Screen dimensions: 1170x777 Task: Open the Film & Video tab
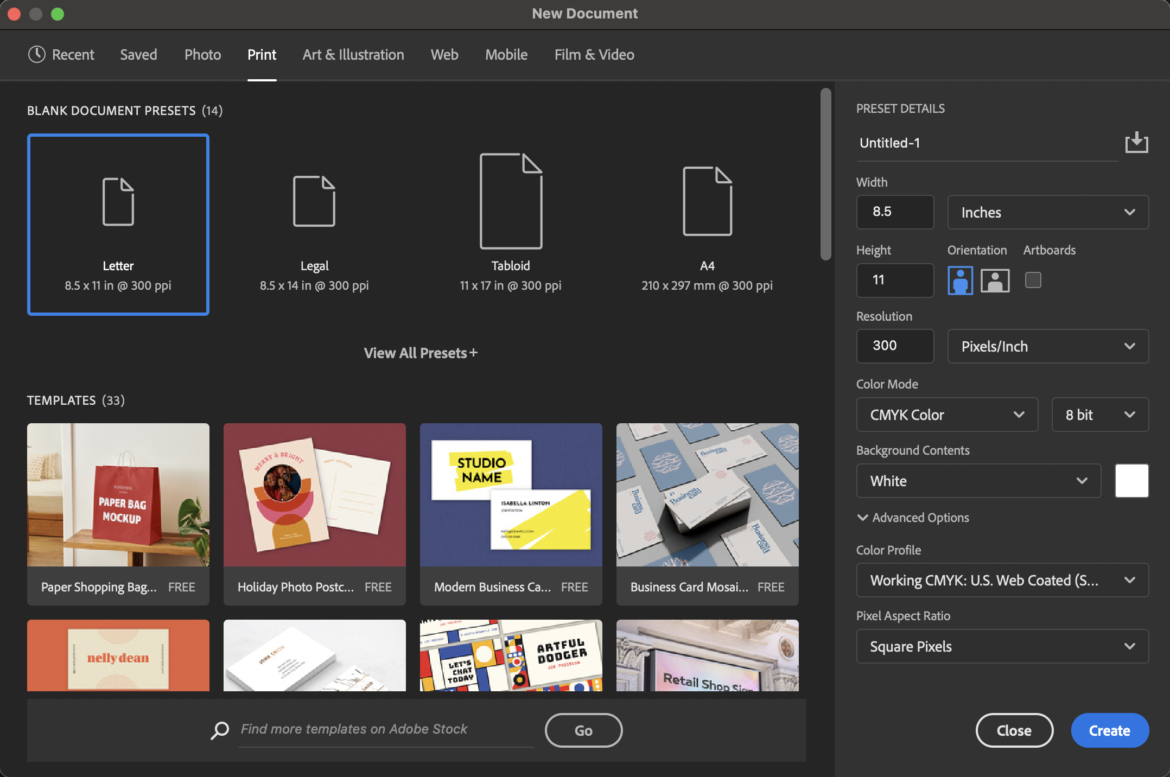(594, 55)
